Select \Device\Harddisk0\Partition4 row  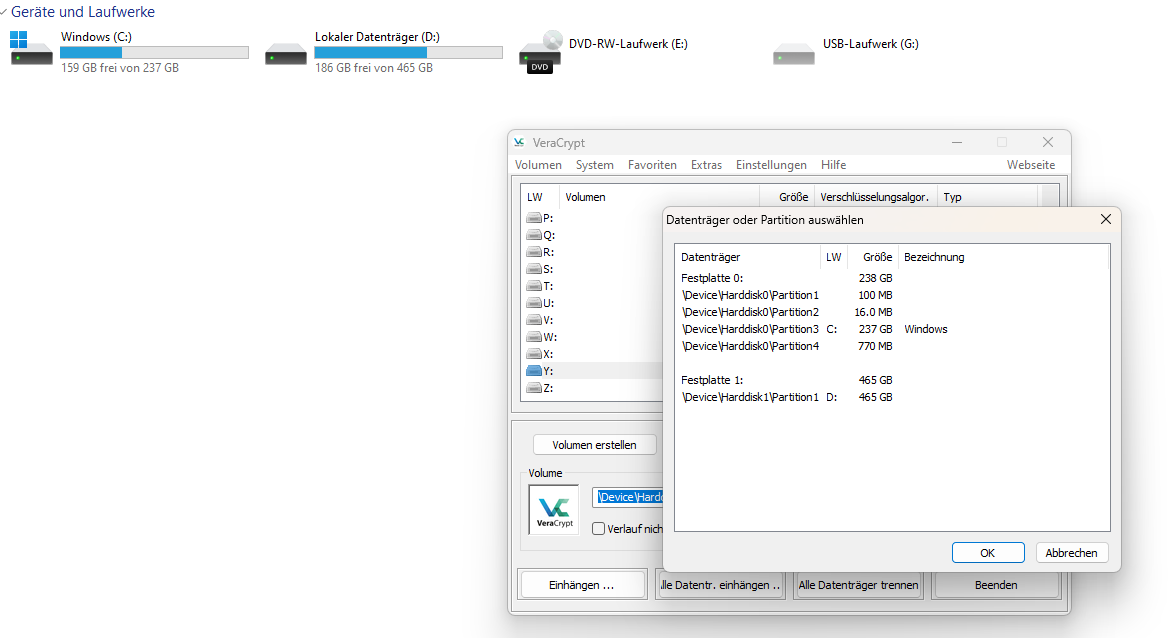coord(892,347)
